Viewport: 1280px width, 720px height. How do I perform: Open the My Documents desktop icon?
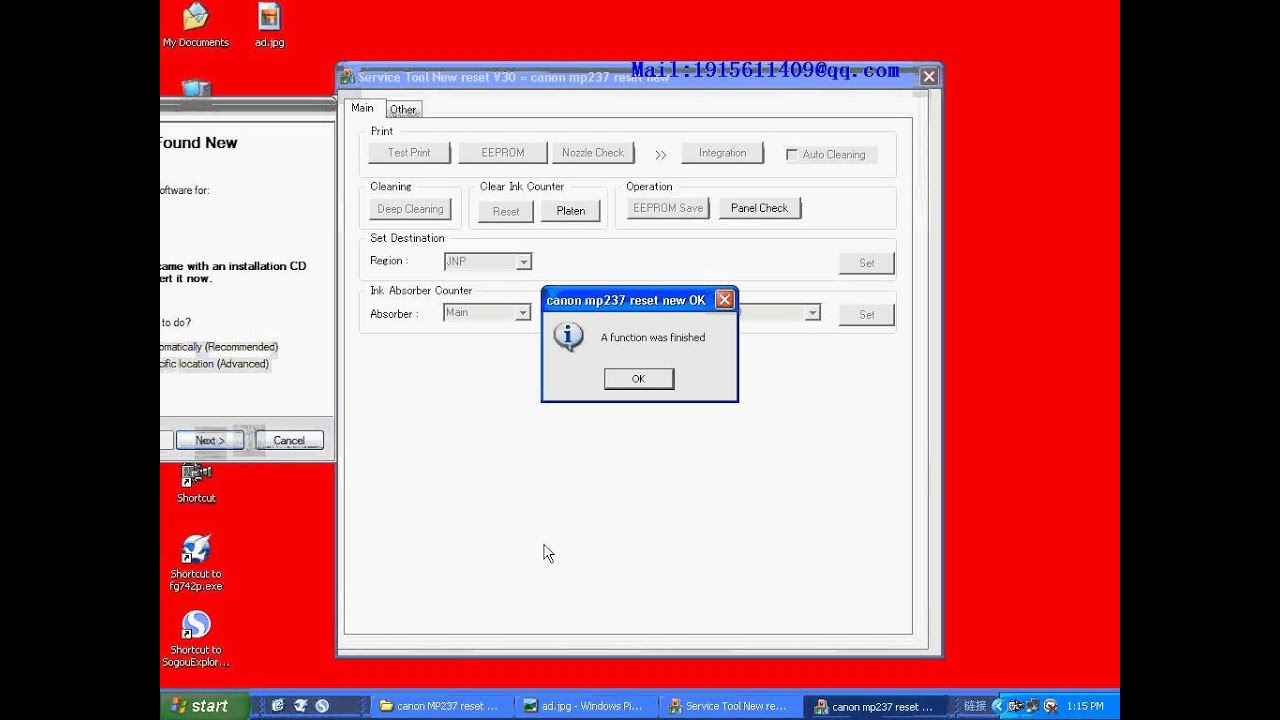click(x=196, y=25)
